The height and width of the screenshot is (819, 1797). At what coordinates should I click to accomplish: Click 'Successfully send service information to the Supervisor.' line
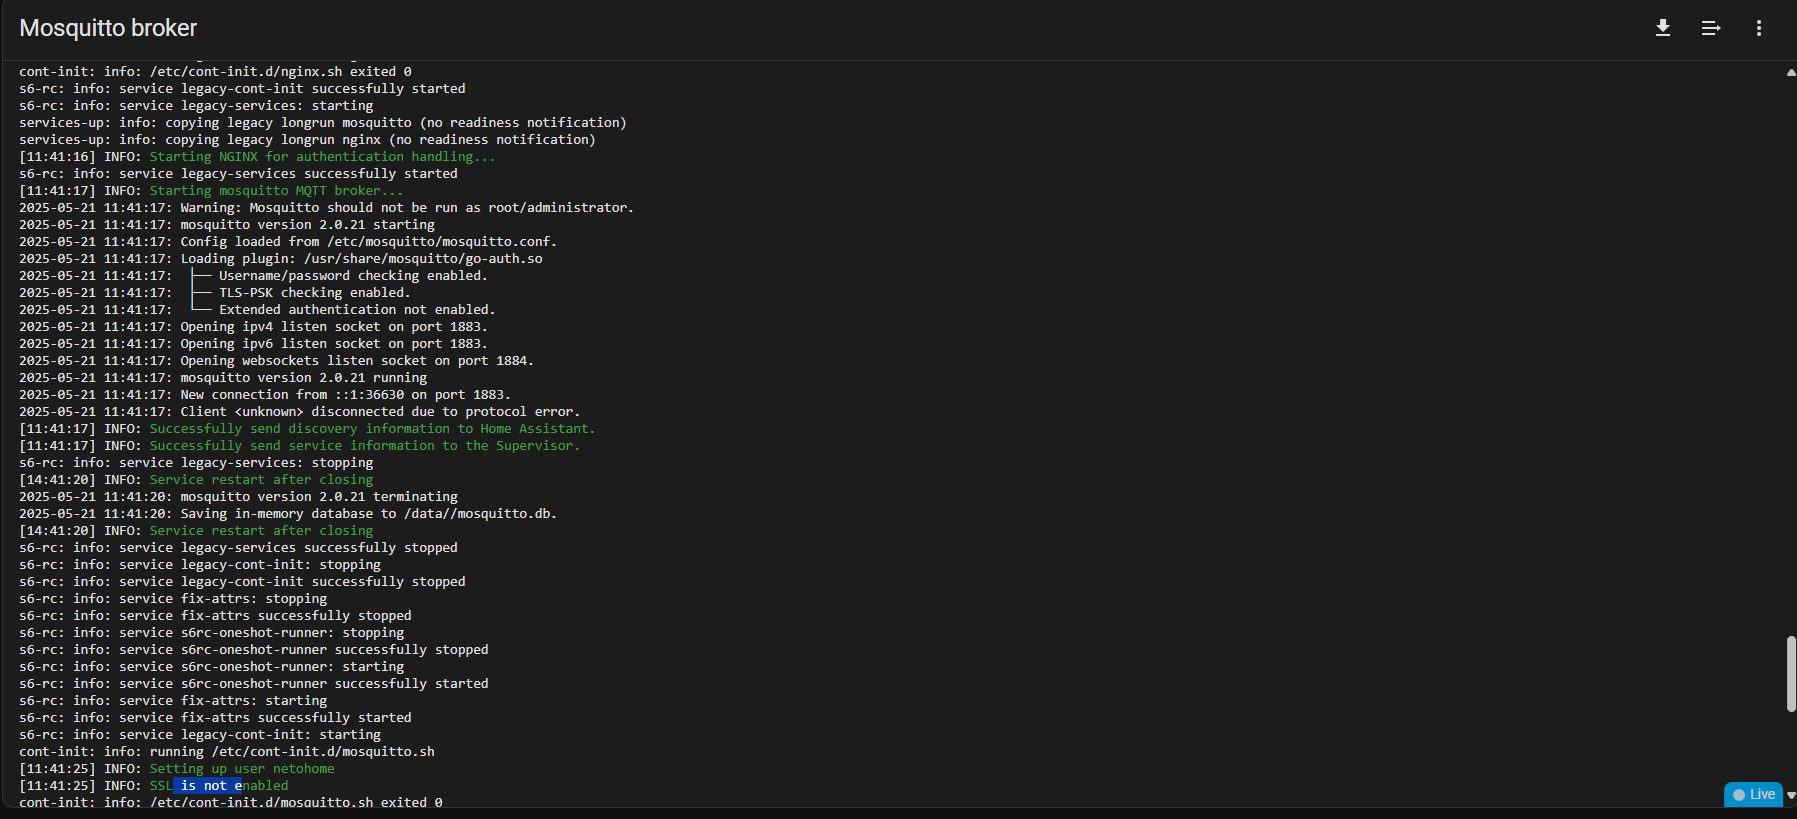click(299, 445)
